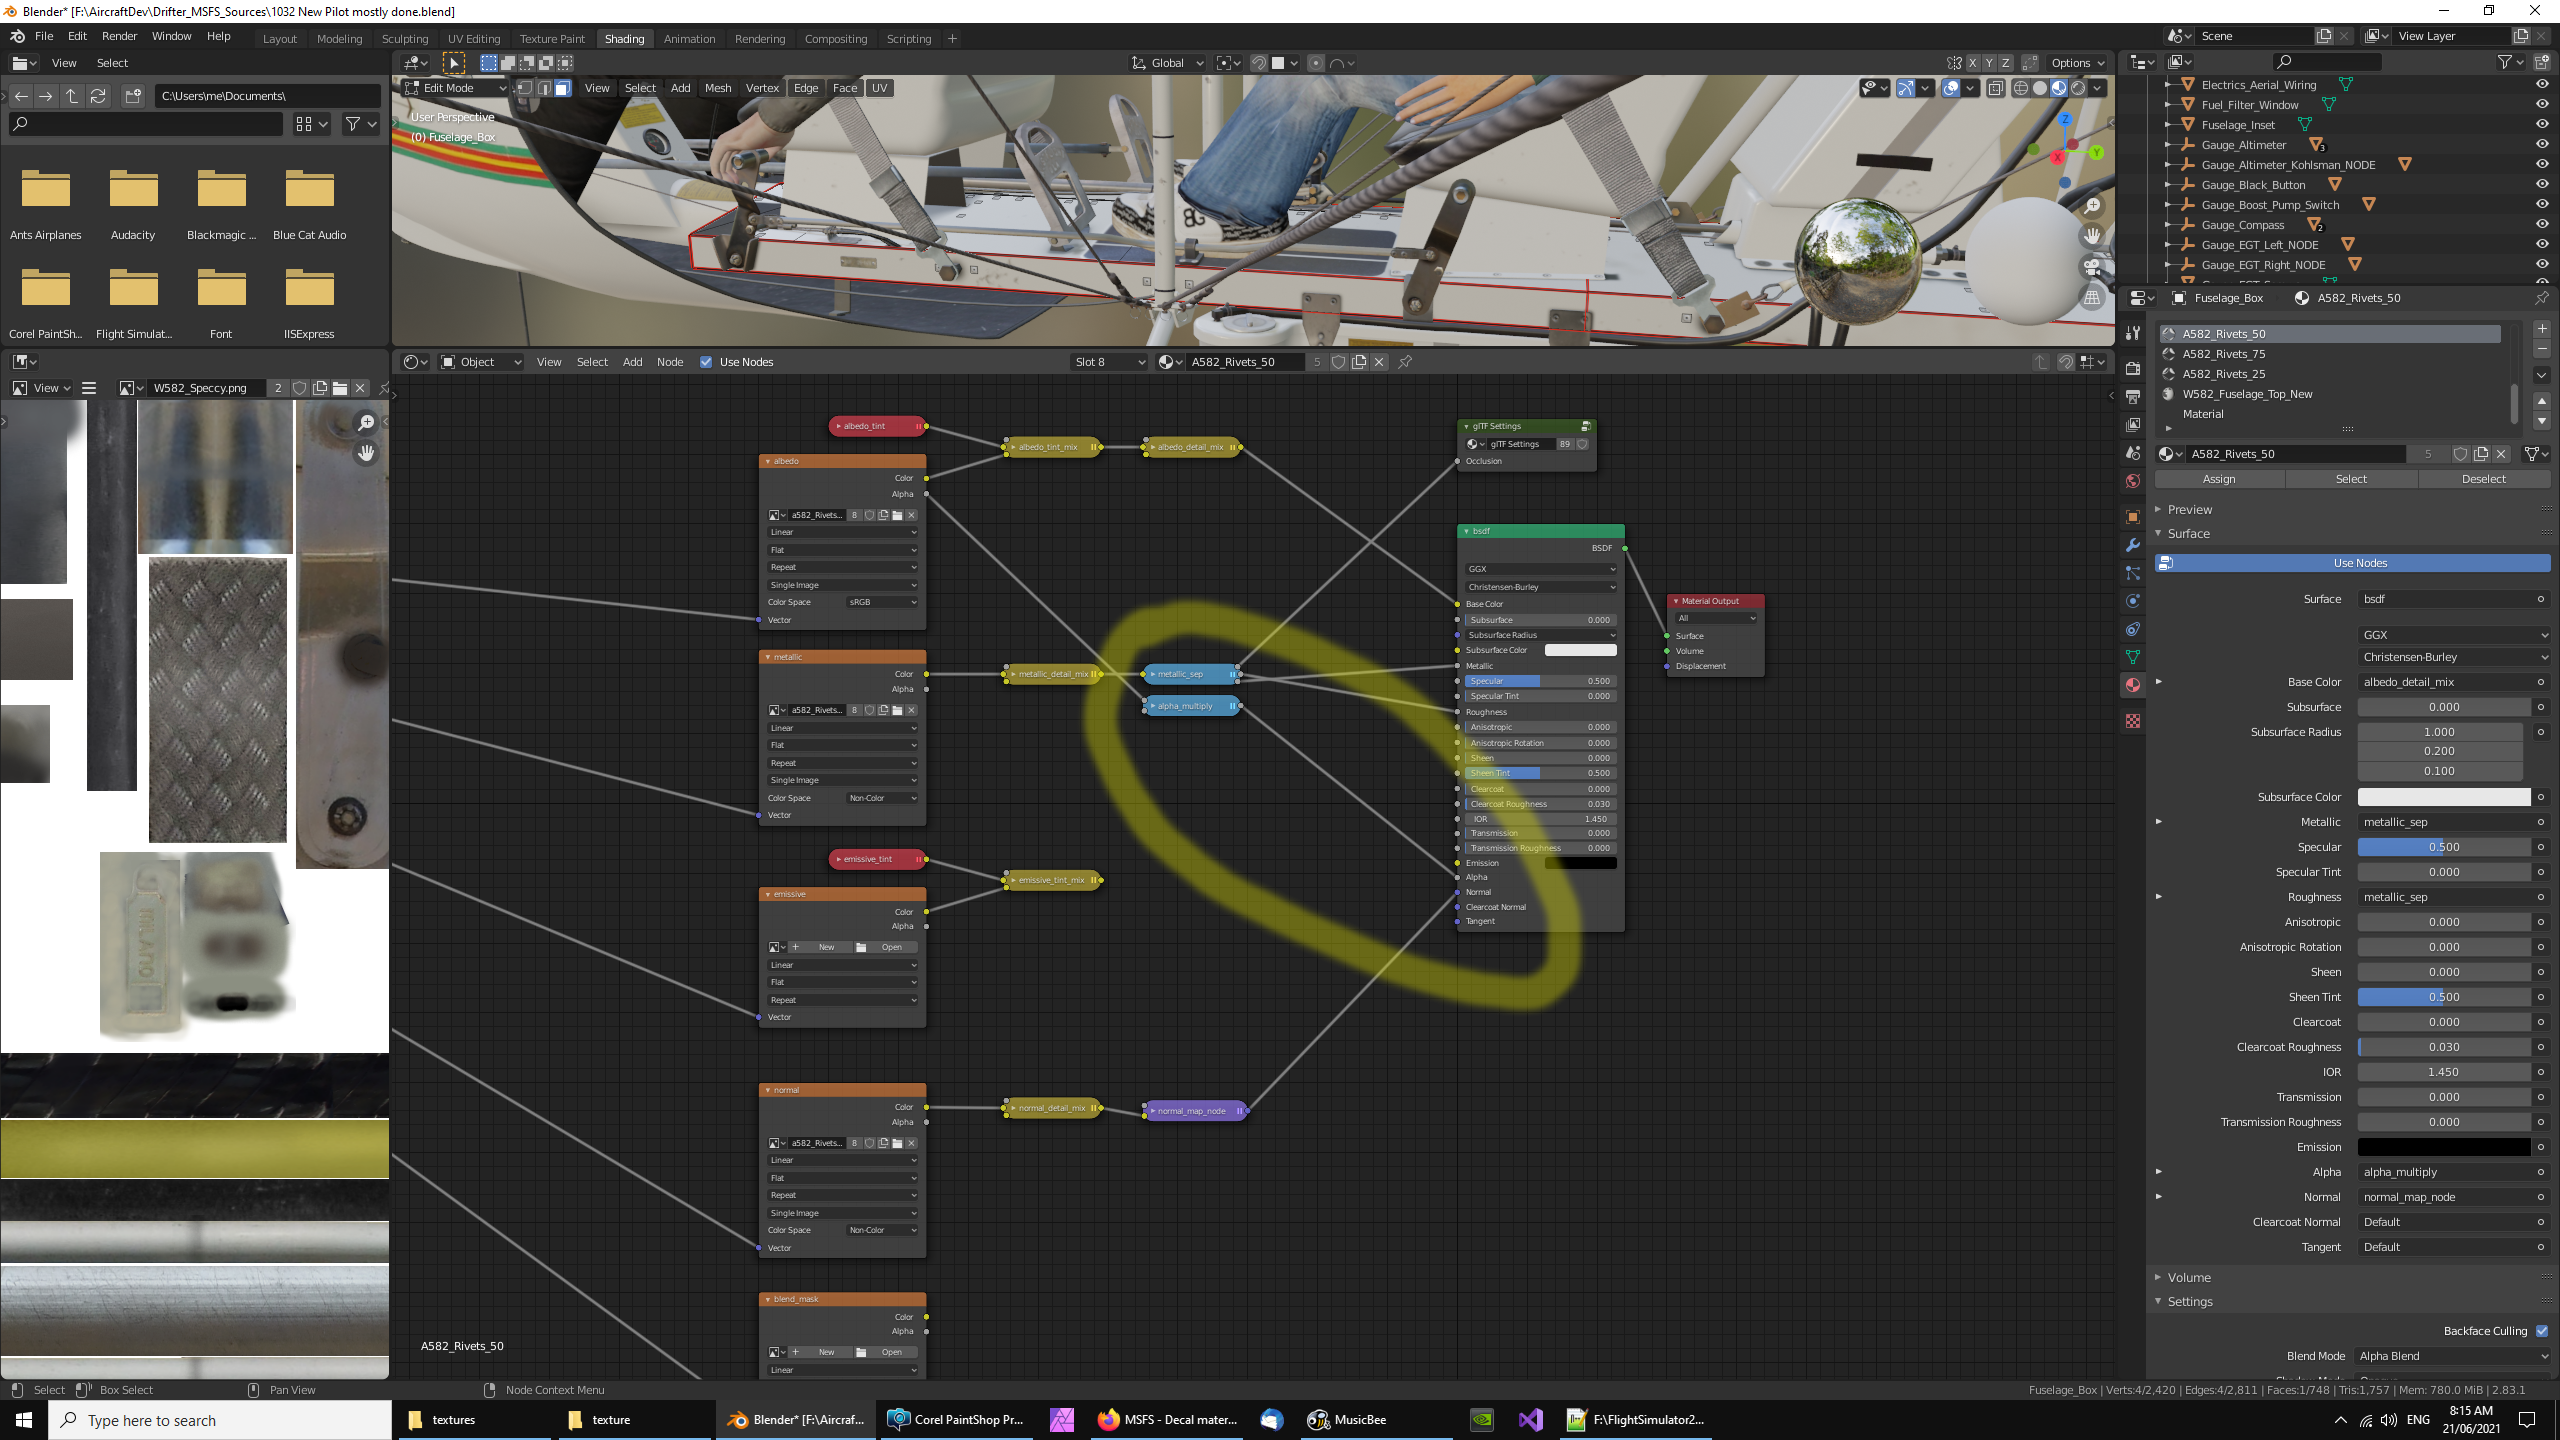The height and width of the screenshot is (1440, 2560).
Task: Switch to the Texture Paint workspace tab
Action: 552,39
